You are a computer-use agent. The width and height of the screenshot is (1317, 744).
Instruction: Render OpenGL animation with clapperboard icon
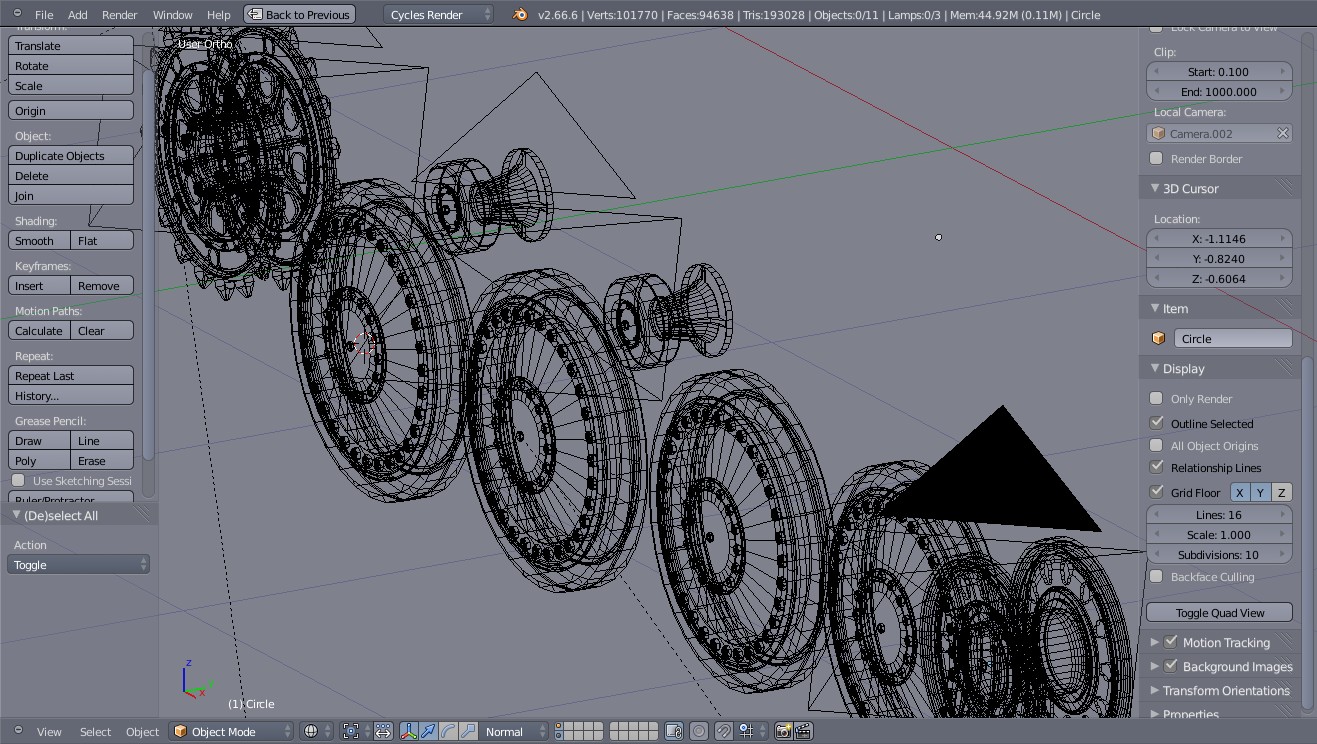click(802, 731)
